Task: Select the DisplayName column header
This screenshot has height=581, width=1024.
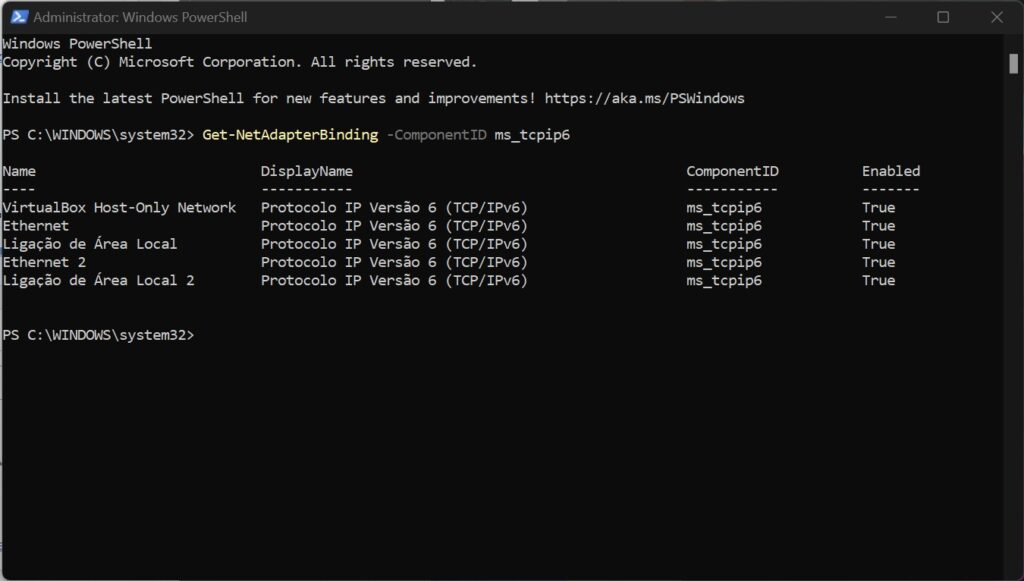Action: tap(306, 171)
